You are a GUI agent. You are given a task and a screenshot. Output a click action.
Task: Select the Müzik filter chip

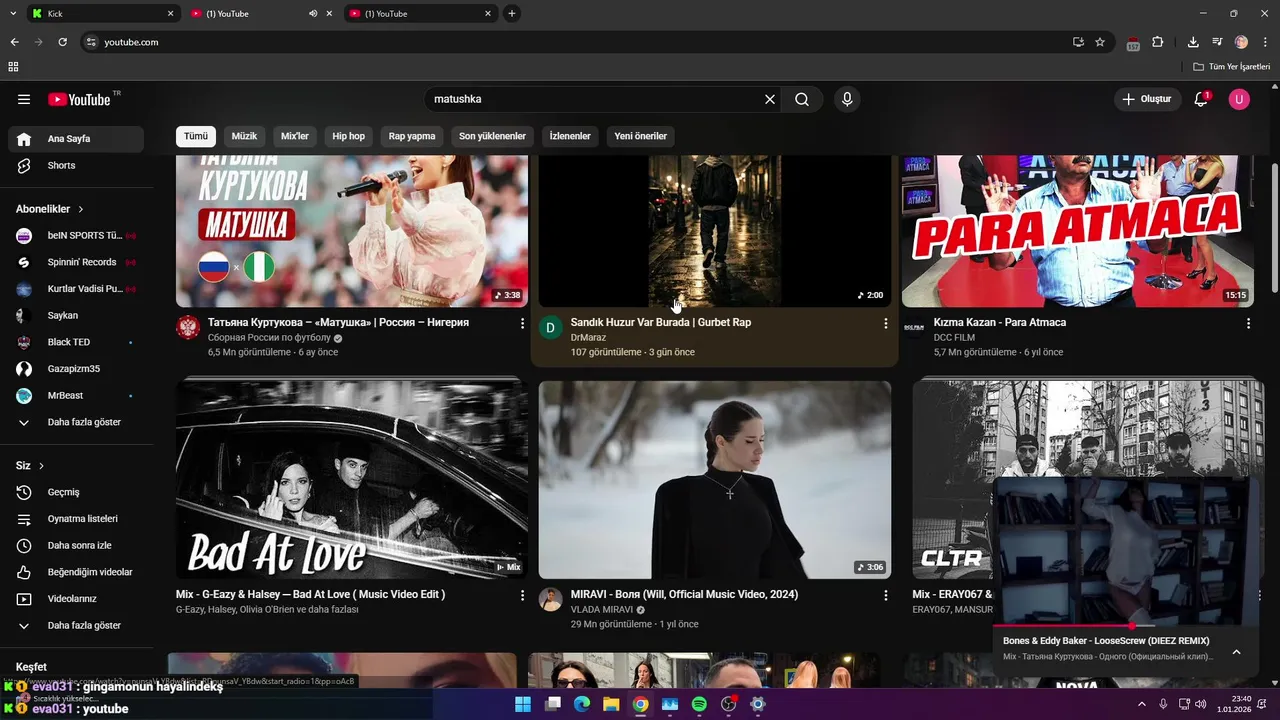pyautogui.click(x=244, y=136)
